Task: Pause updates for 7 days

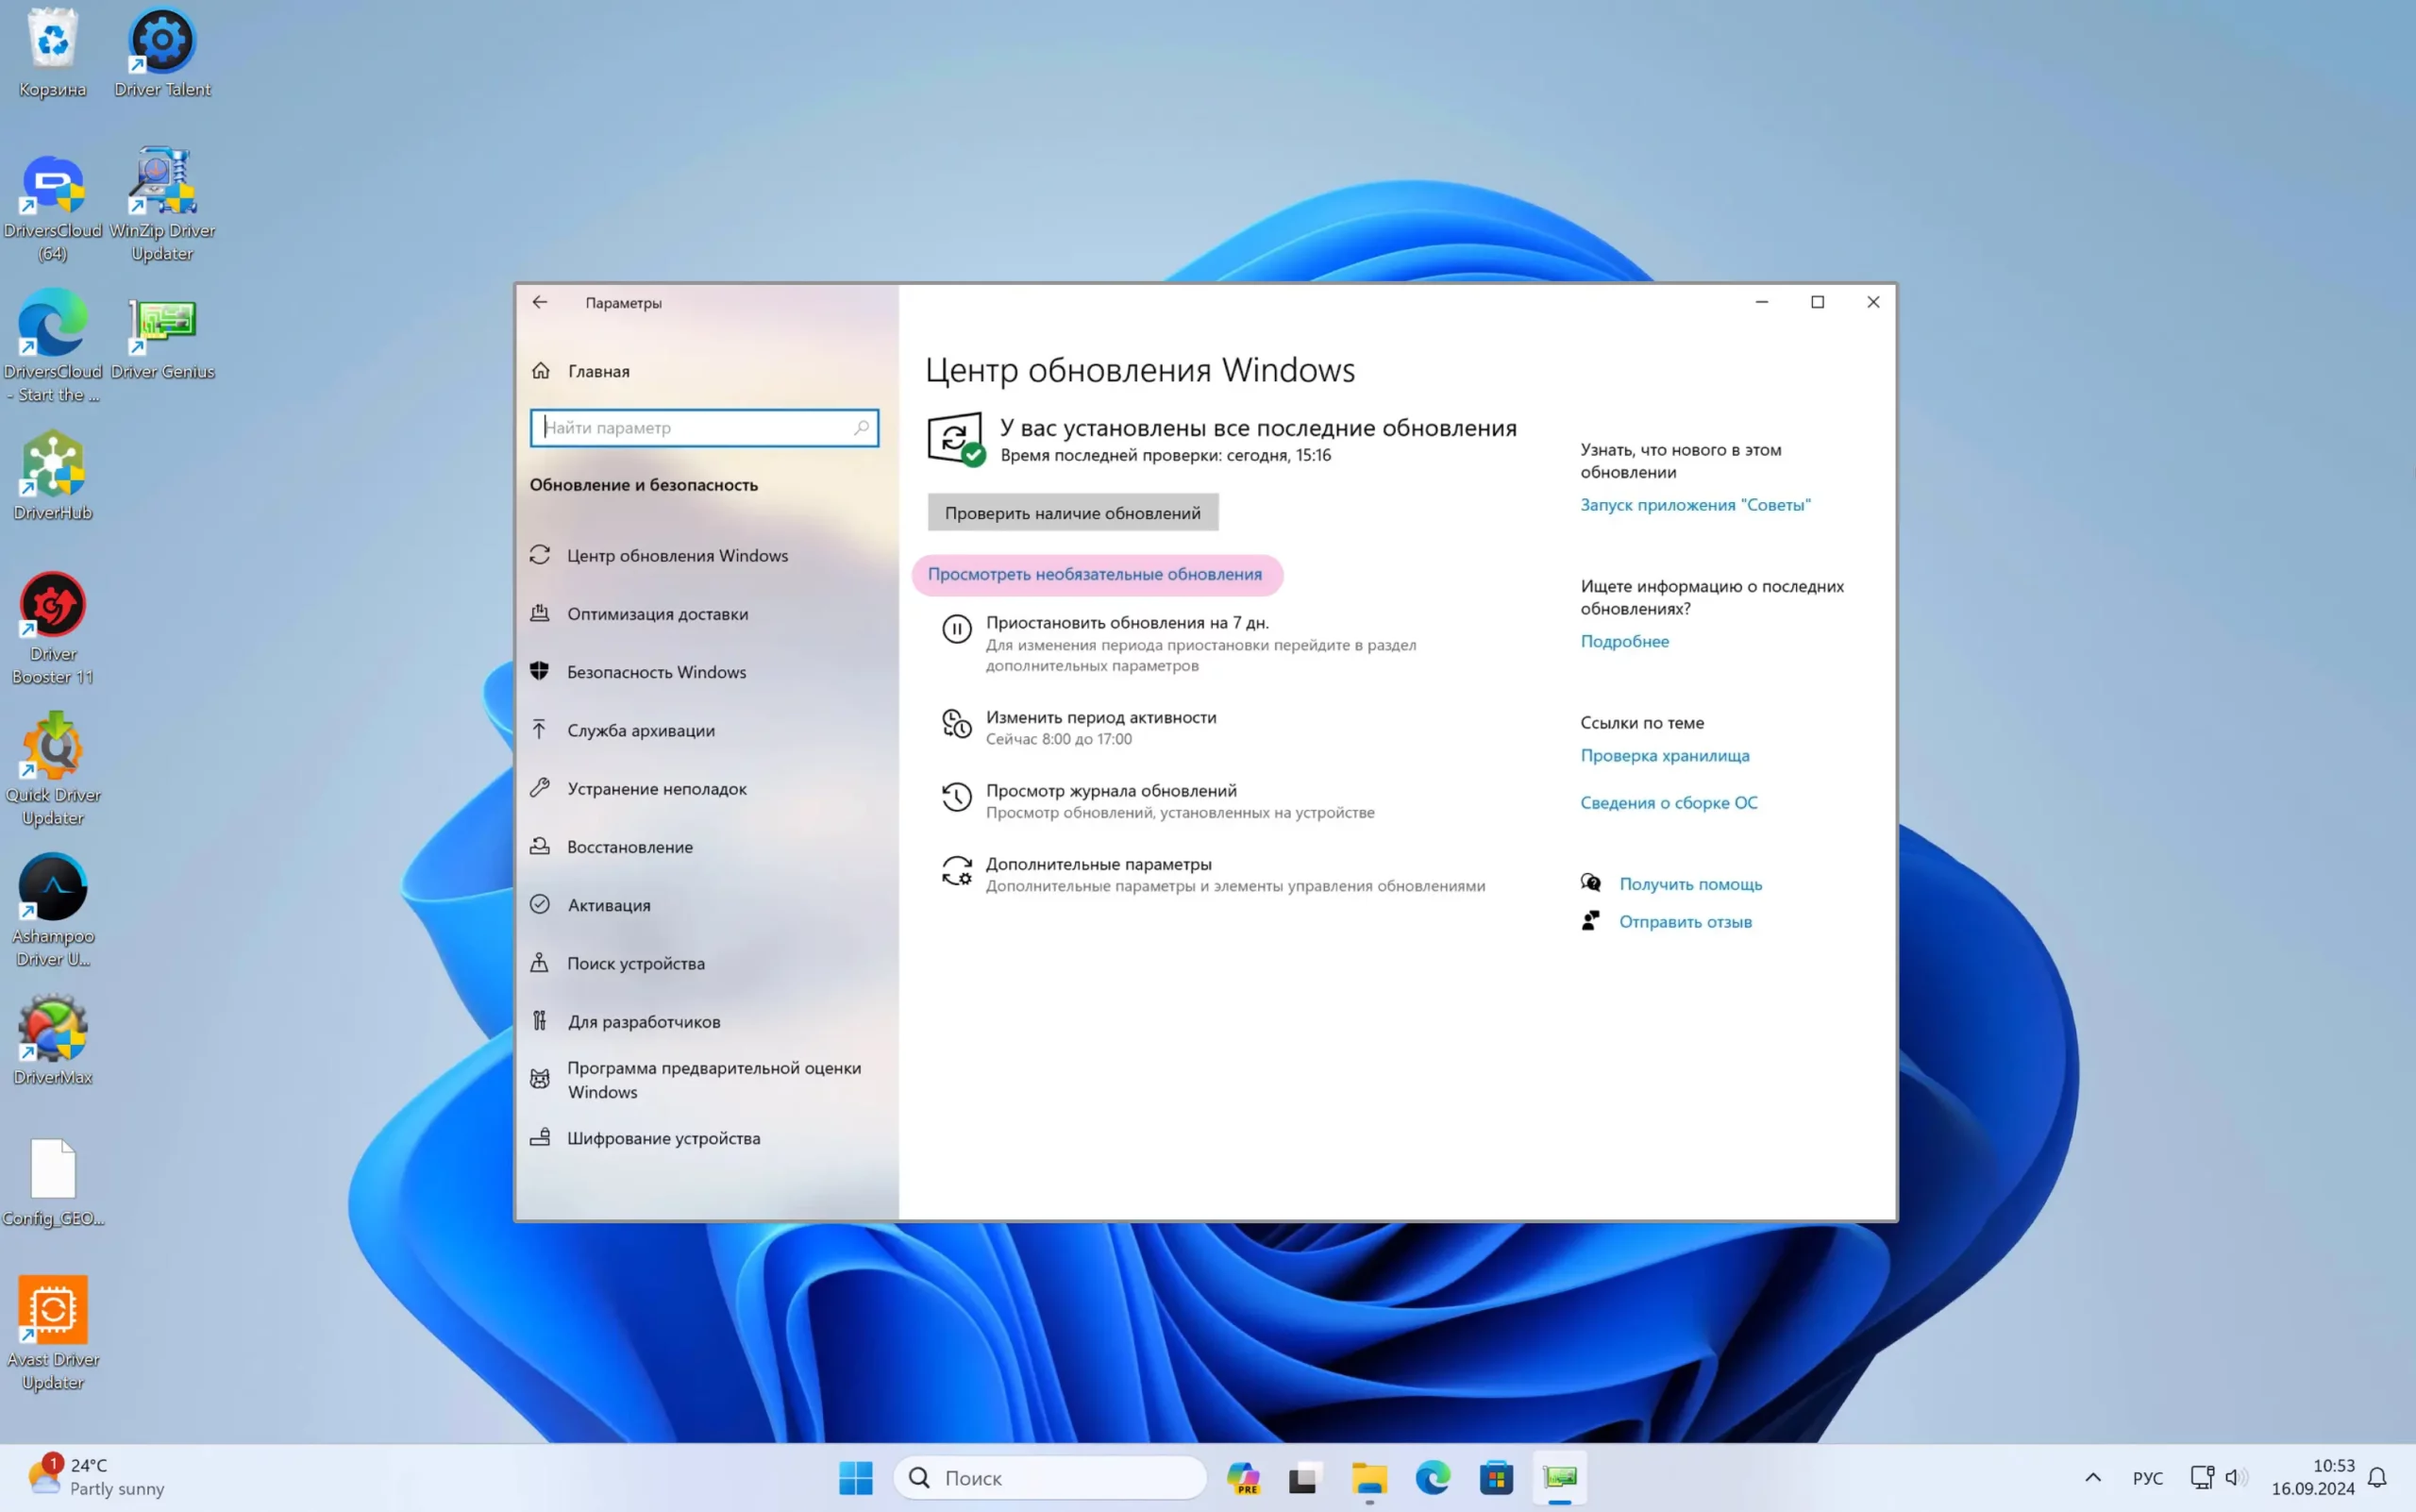Action: [1127, 623]
